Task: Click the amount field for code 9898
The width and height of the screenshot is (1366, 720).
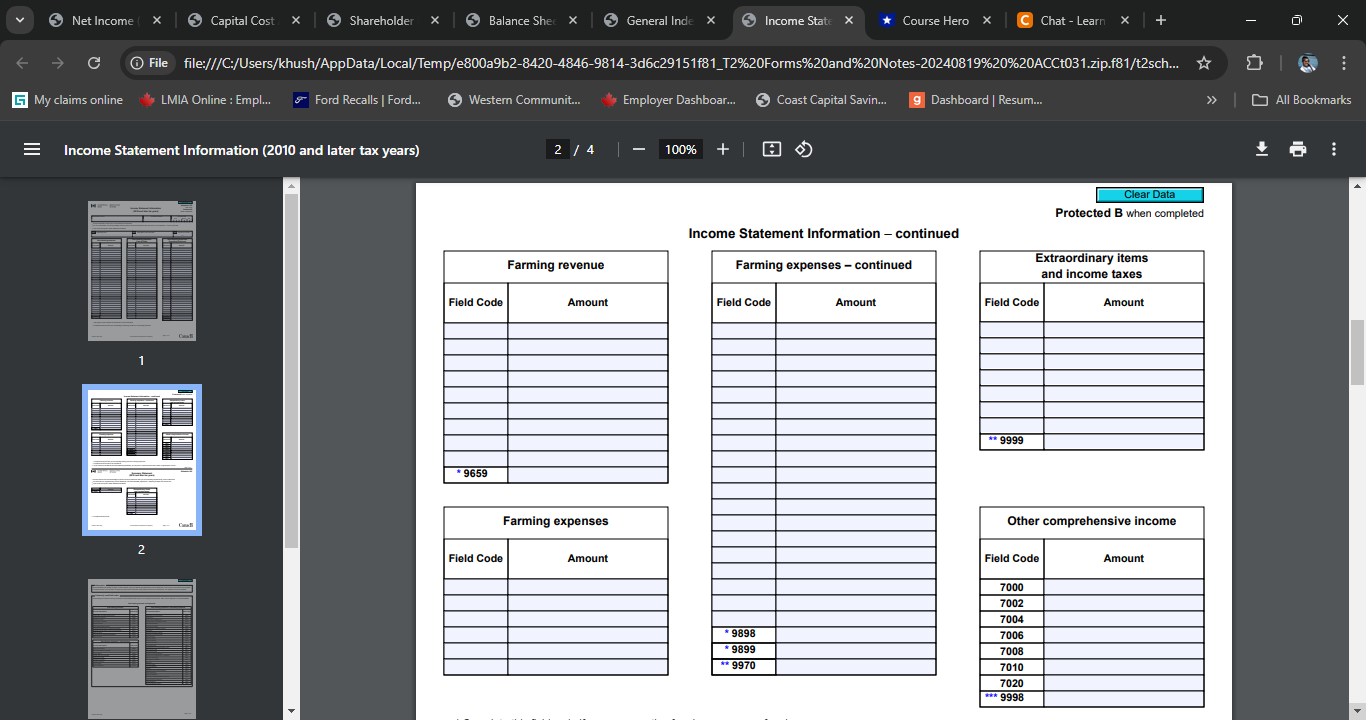Action: [856, 634]
